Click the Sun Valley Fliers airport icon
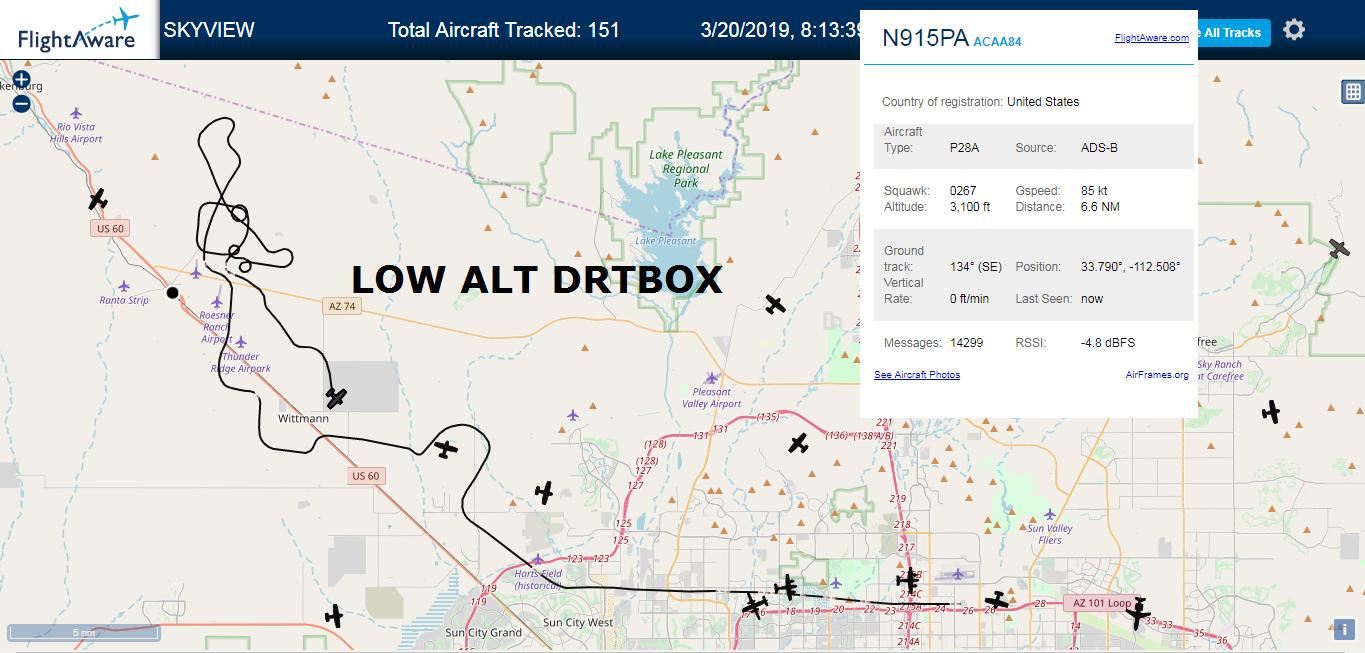The width and height of the screenshot is (1365, 653). pyautogui.click(x=1049, y=513)
